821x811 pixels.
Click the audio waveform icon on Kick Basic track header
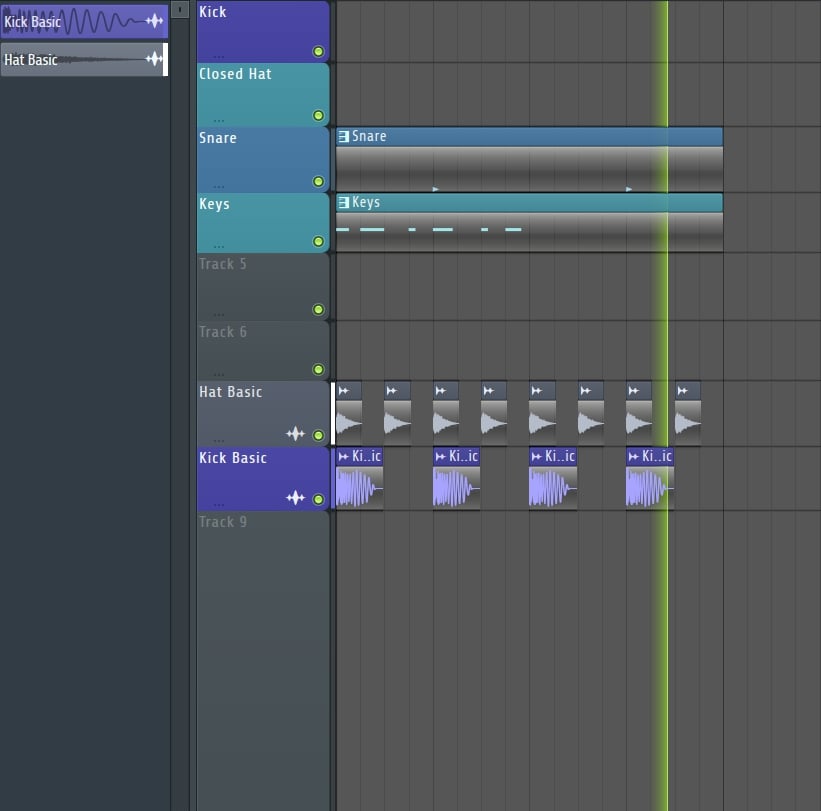click(x=295, y=498)
